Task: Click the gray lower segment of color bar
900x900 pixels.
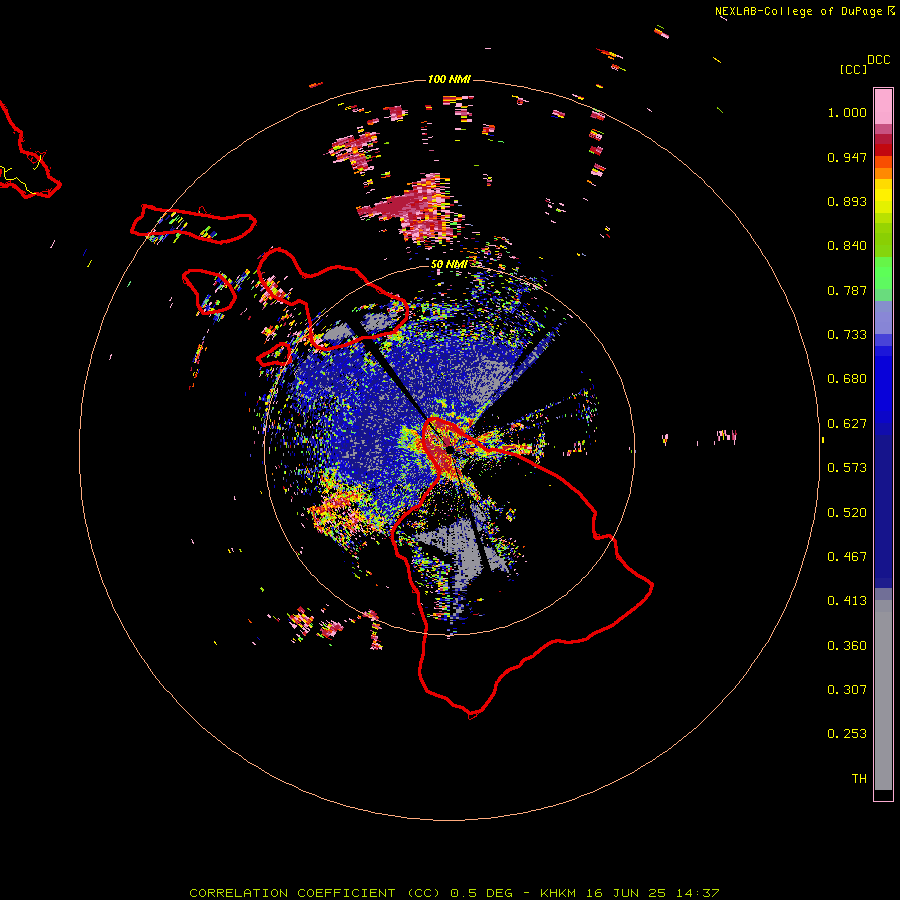Action: click(x=883, y=695)
